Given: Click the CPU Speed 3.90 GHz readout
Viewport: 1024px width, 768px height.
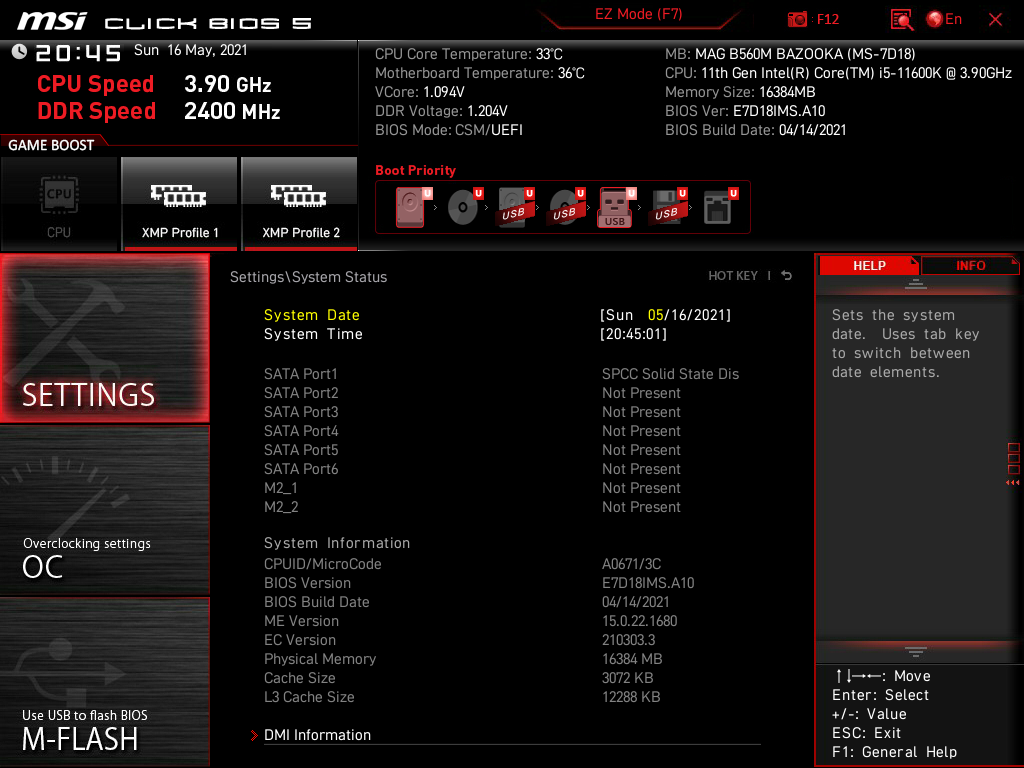Looking at the screenshot, I should 154,84.
